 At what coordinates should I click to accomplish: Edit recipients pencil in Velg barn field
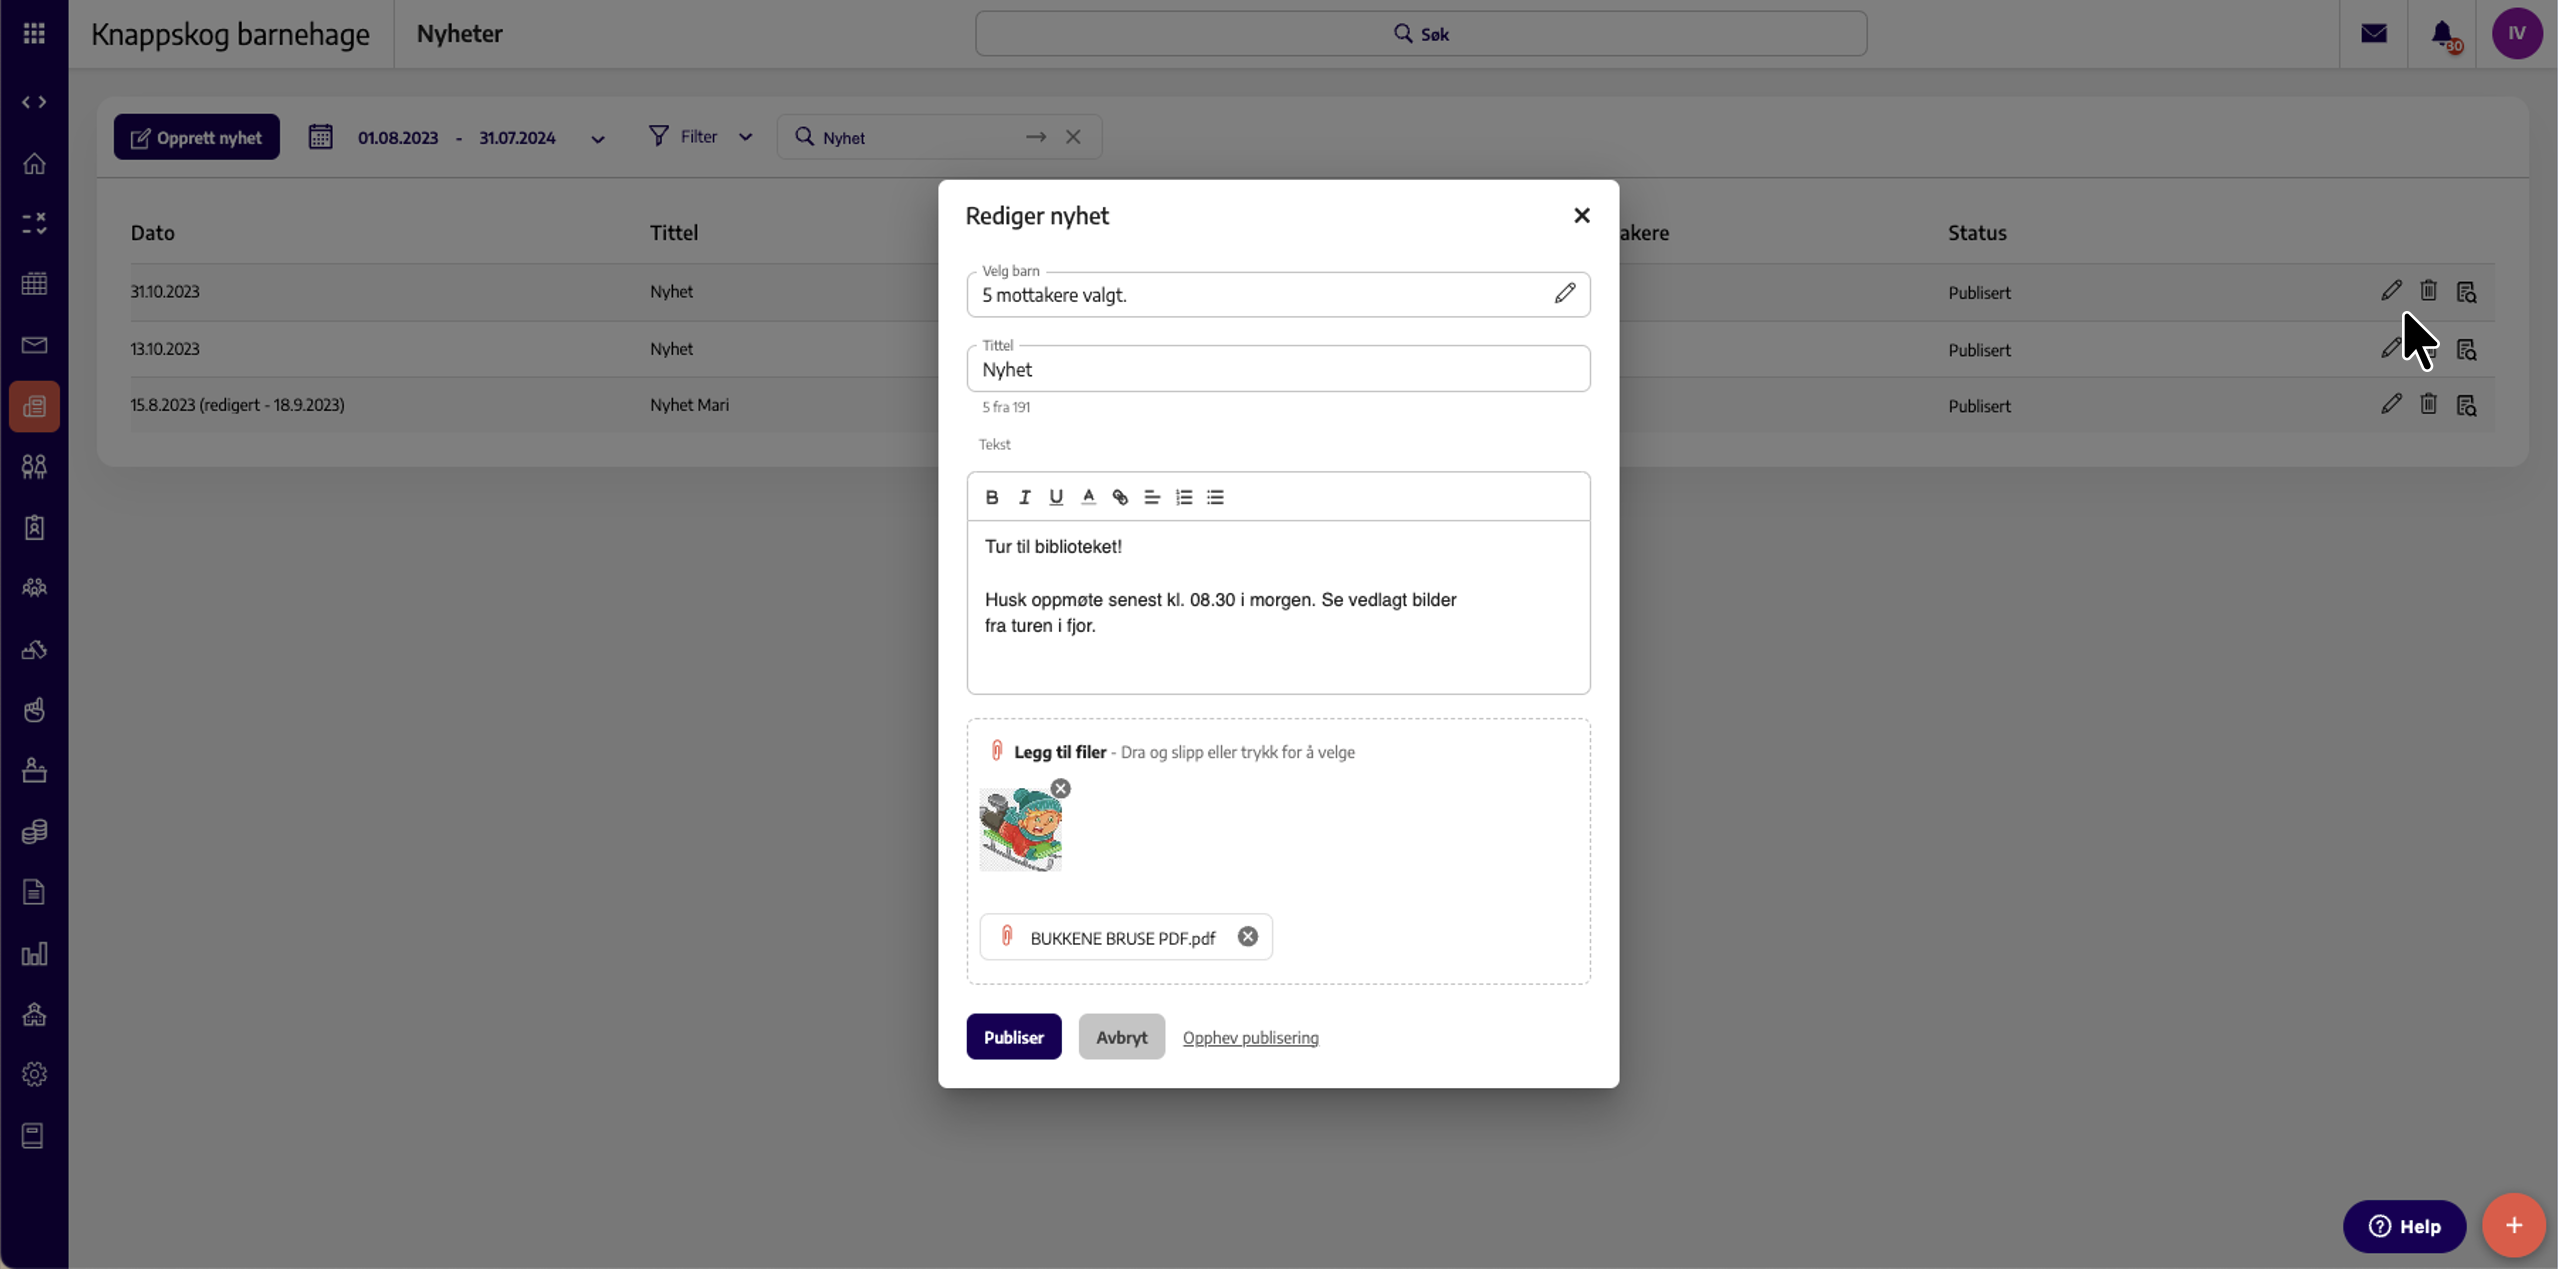[x=1565, y=293]
